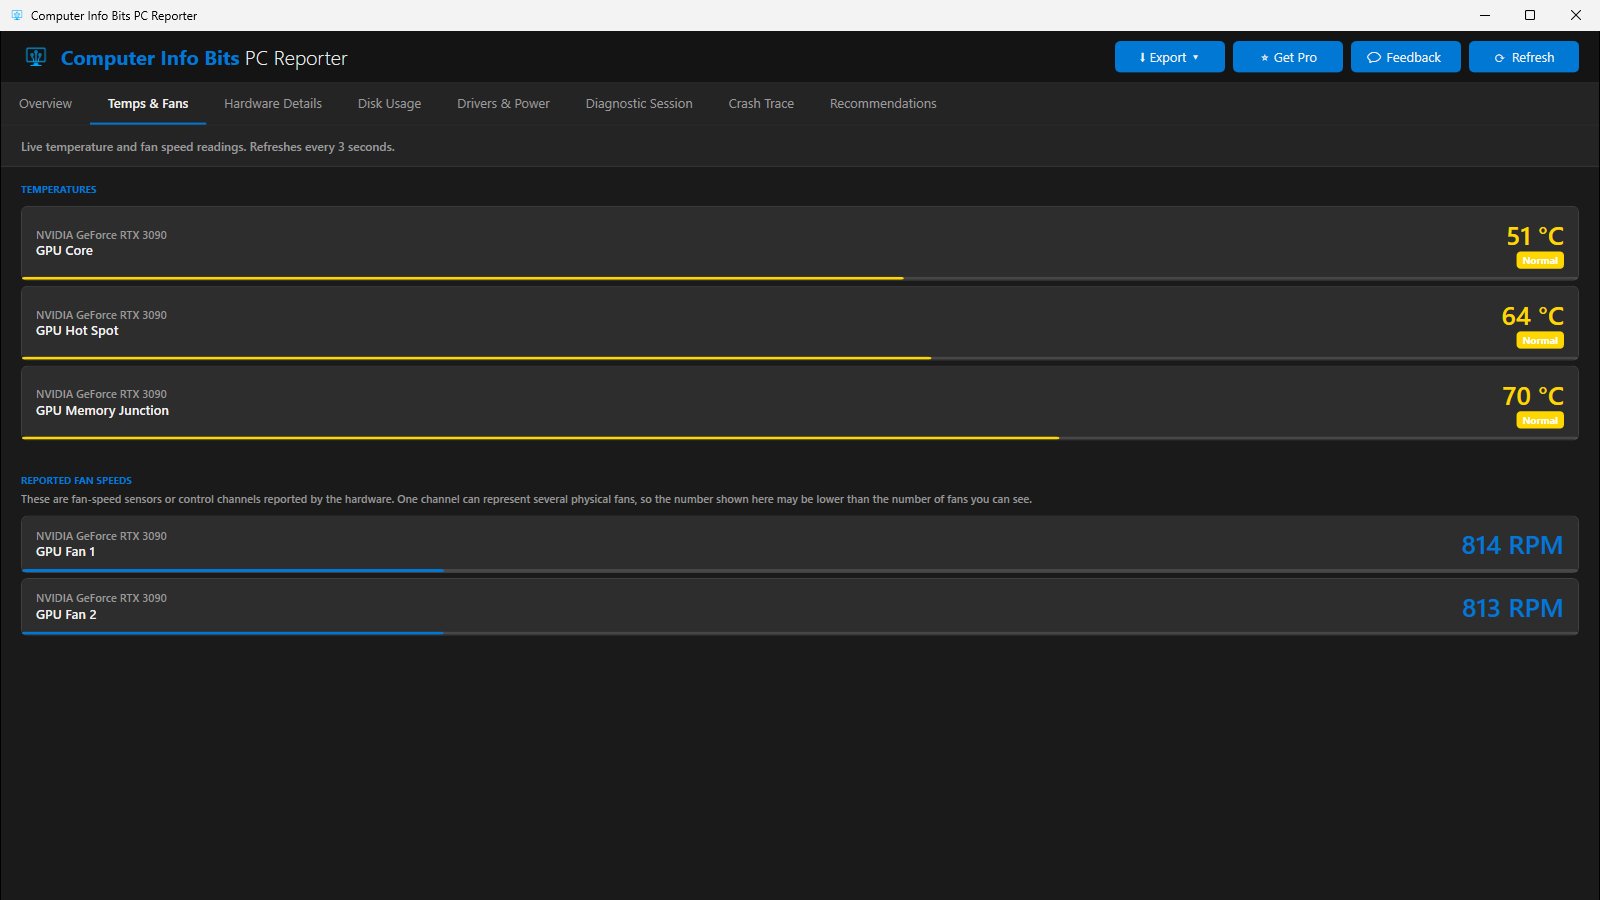Click the GPU Fan 2 speed bar
The height and width of the screenshot is (900, 1600).
pyautogui.click(x=800, y=633)
